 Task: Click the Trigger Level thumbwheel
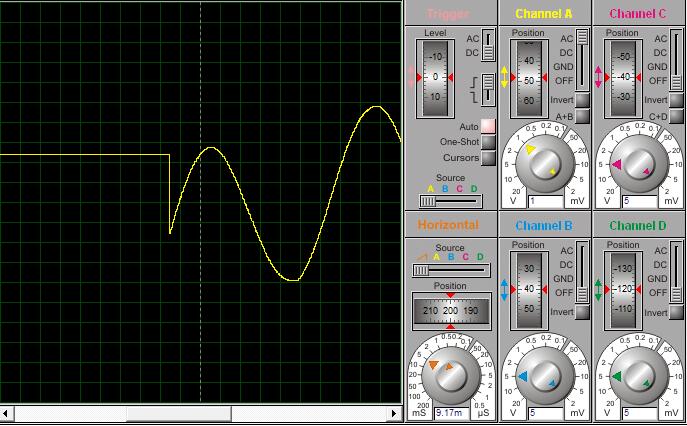[435, 78]
